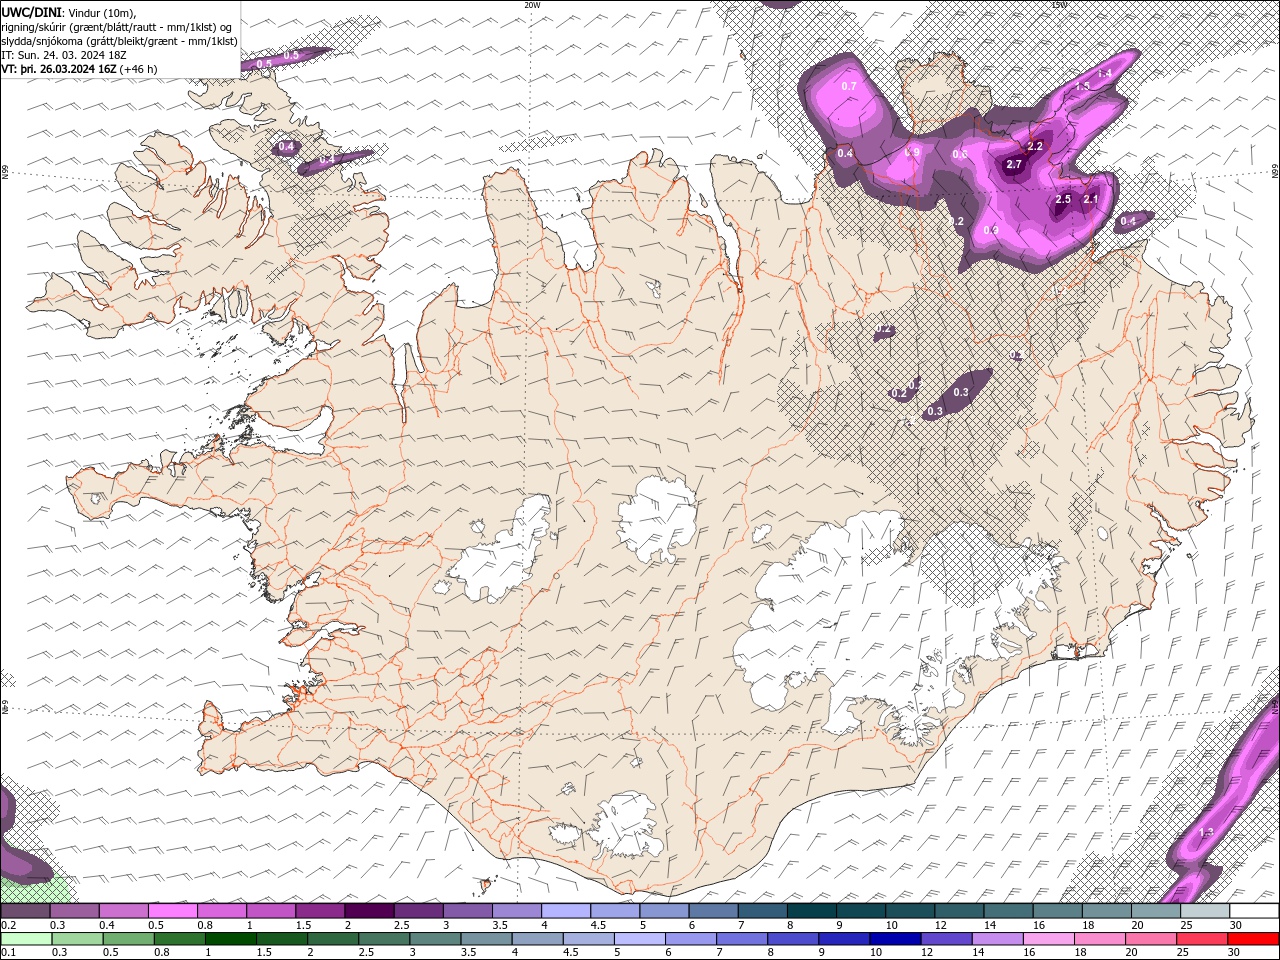Click the dark teal 8 swatch in upper legend row
Viewport: 1280px width, 960px height.
811,911
